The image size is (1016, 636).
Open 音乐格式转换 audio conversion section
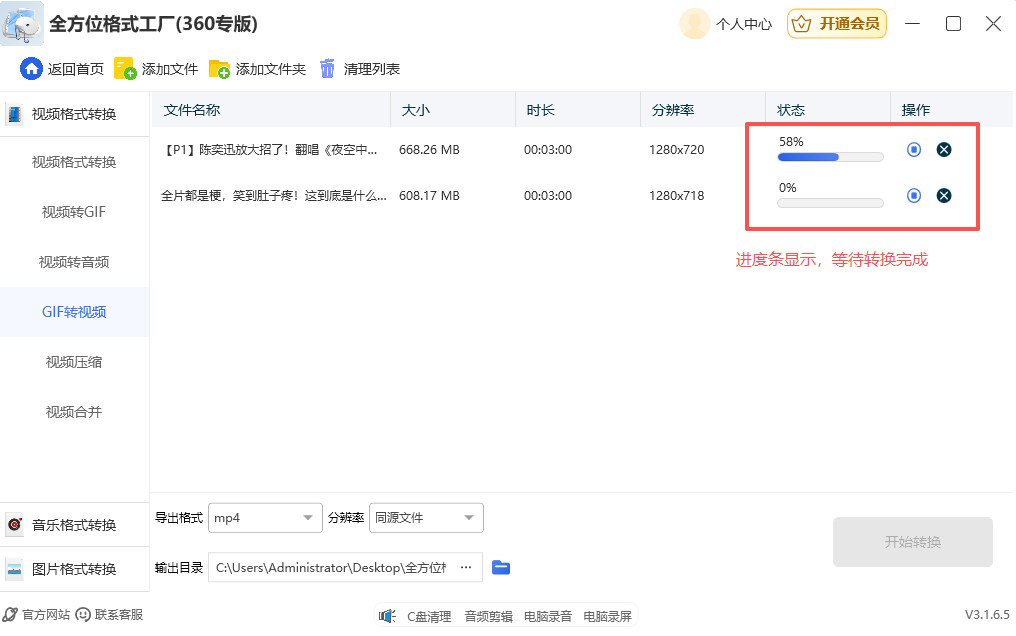tap(75, 523)
